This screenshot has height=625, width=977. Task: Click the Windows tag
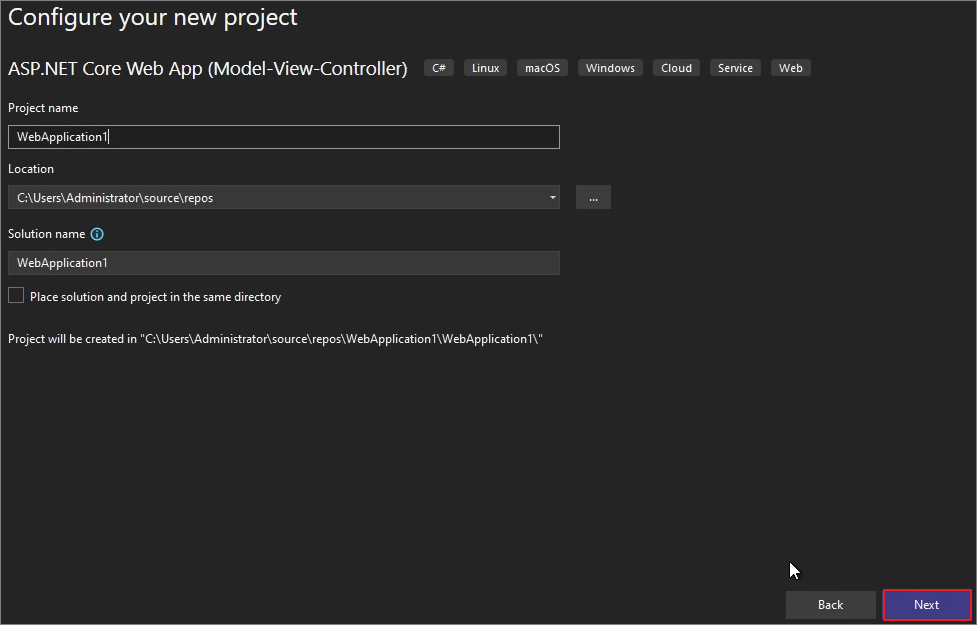click(610, 68)
